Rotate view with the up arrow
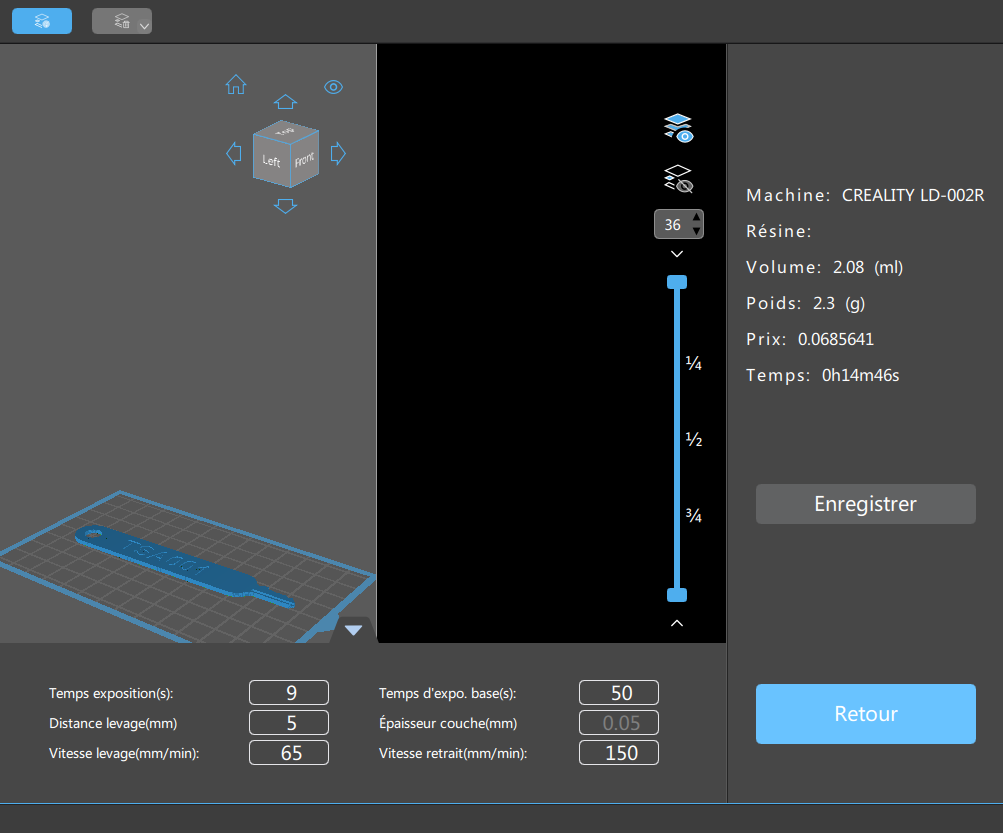Image resolution: width=1003 pixels, height=833 pixels. (x=285, y=102)
